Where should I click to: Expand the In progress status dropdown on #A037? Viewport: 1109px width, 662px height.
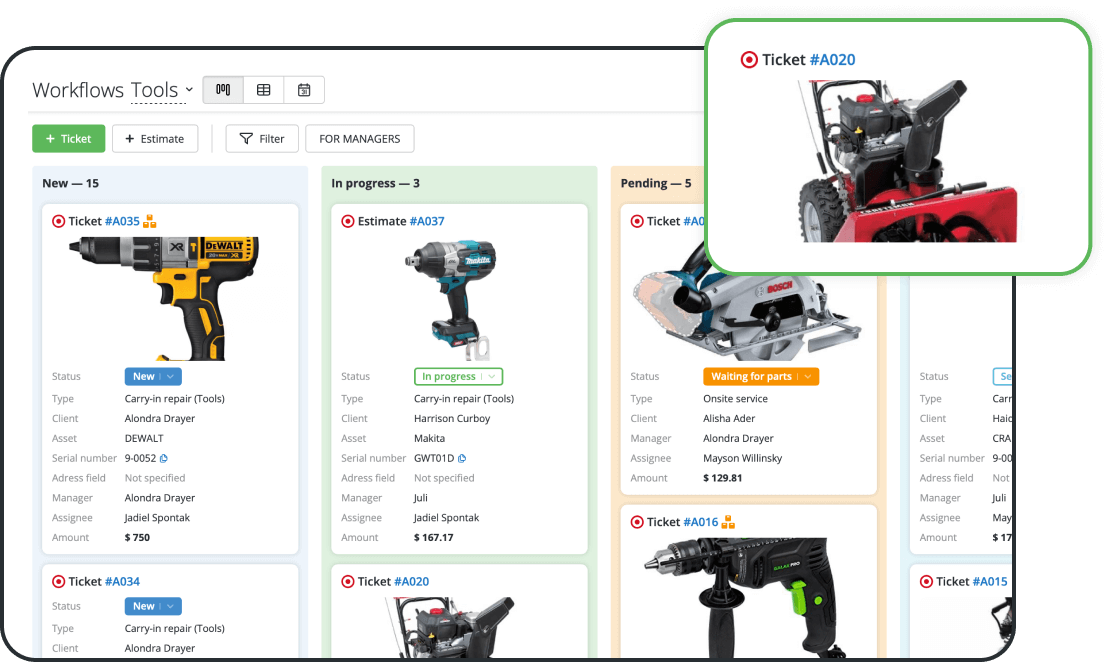(x=458, y=376)
